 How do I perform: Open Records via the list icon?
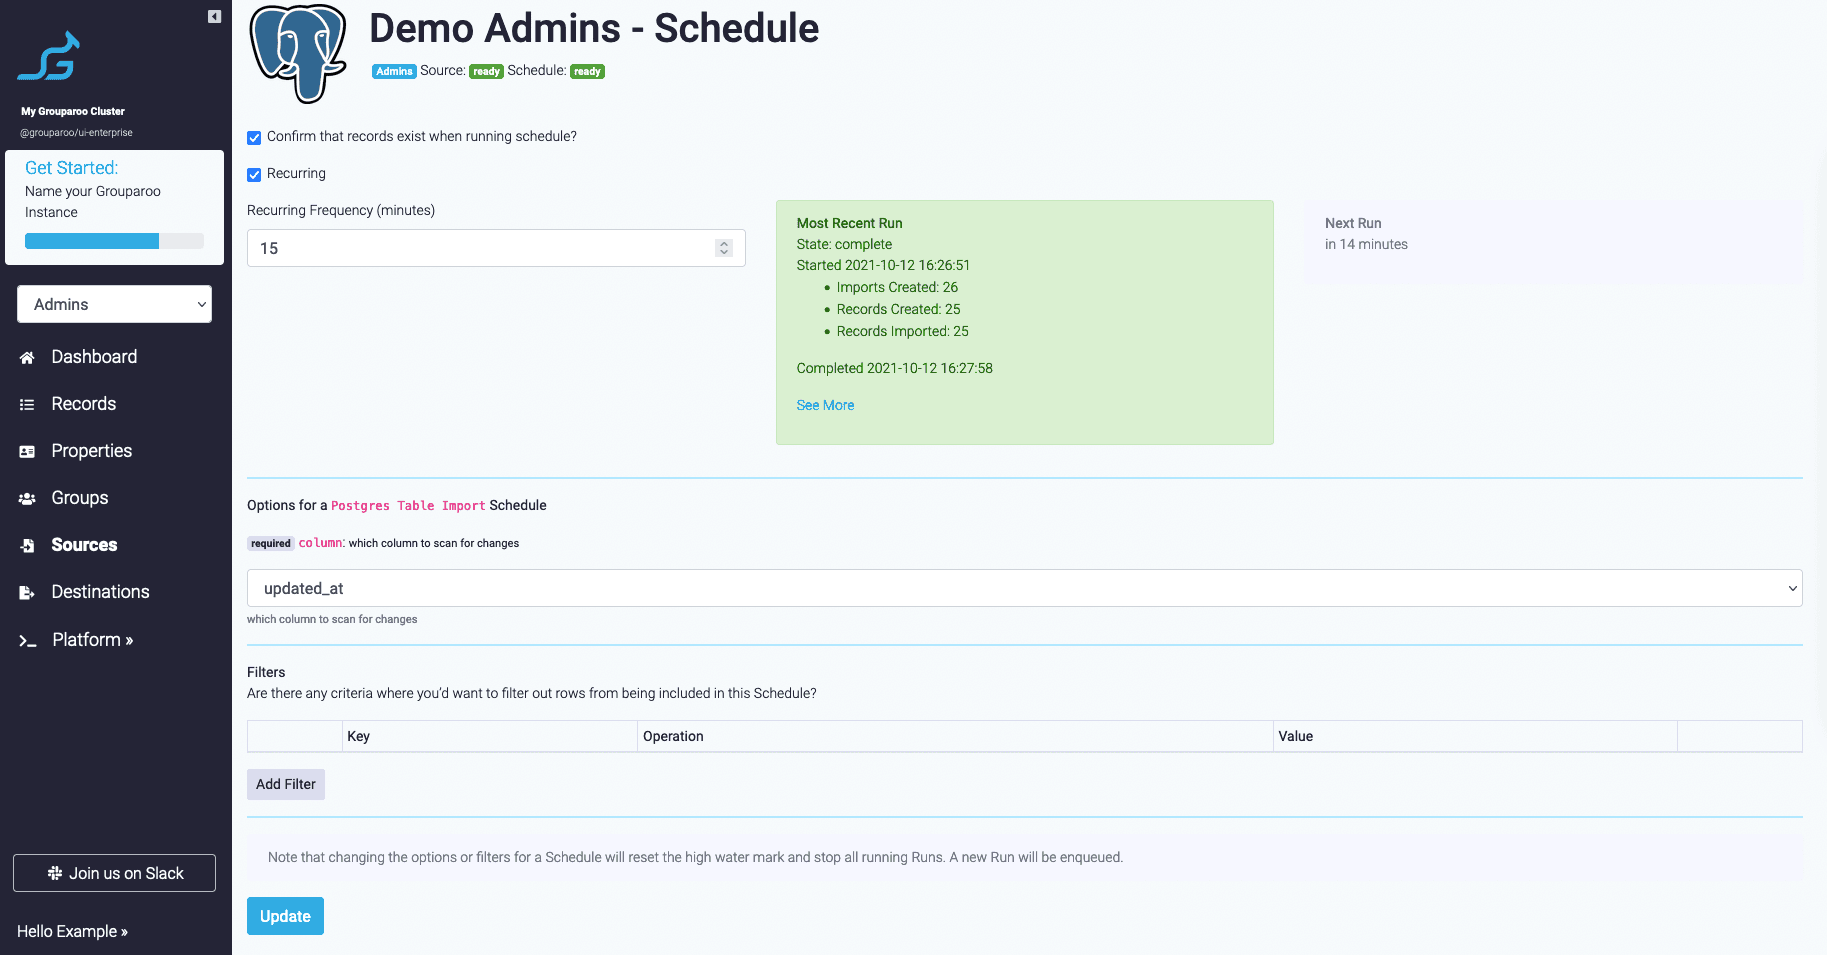27,405
